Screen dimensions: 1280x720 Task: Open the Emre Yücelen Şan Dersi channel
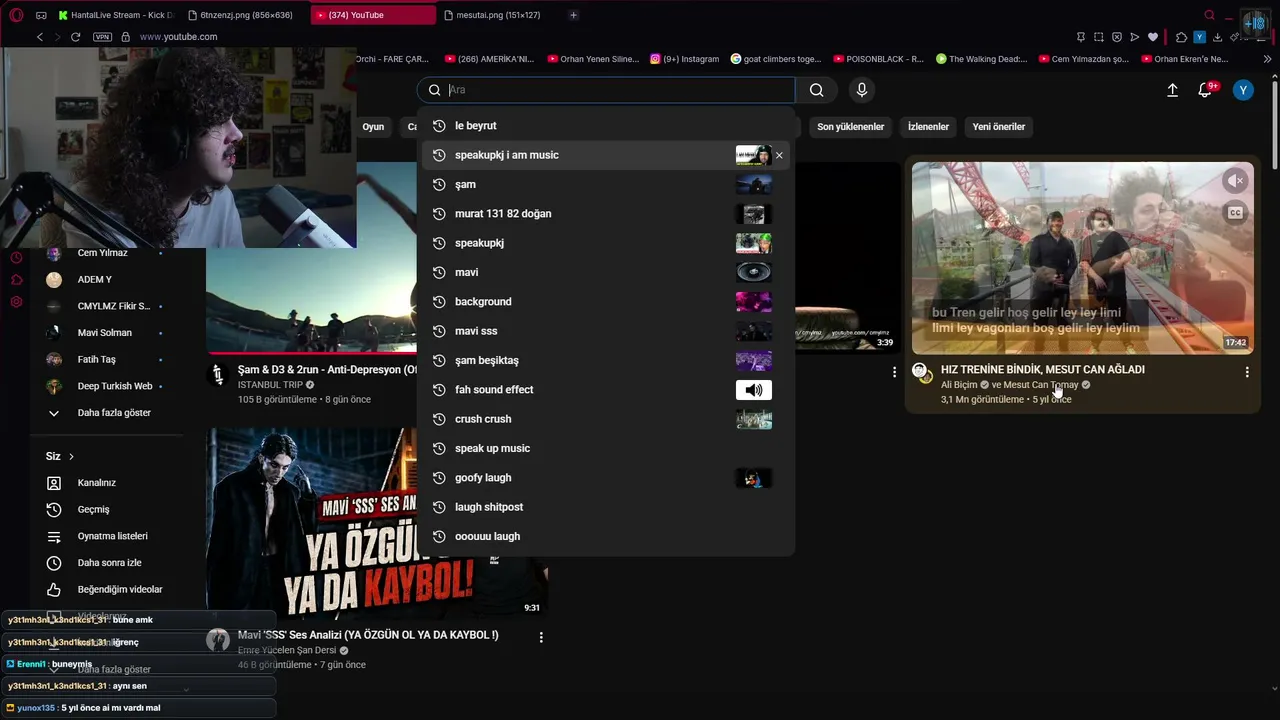[287, 650]
